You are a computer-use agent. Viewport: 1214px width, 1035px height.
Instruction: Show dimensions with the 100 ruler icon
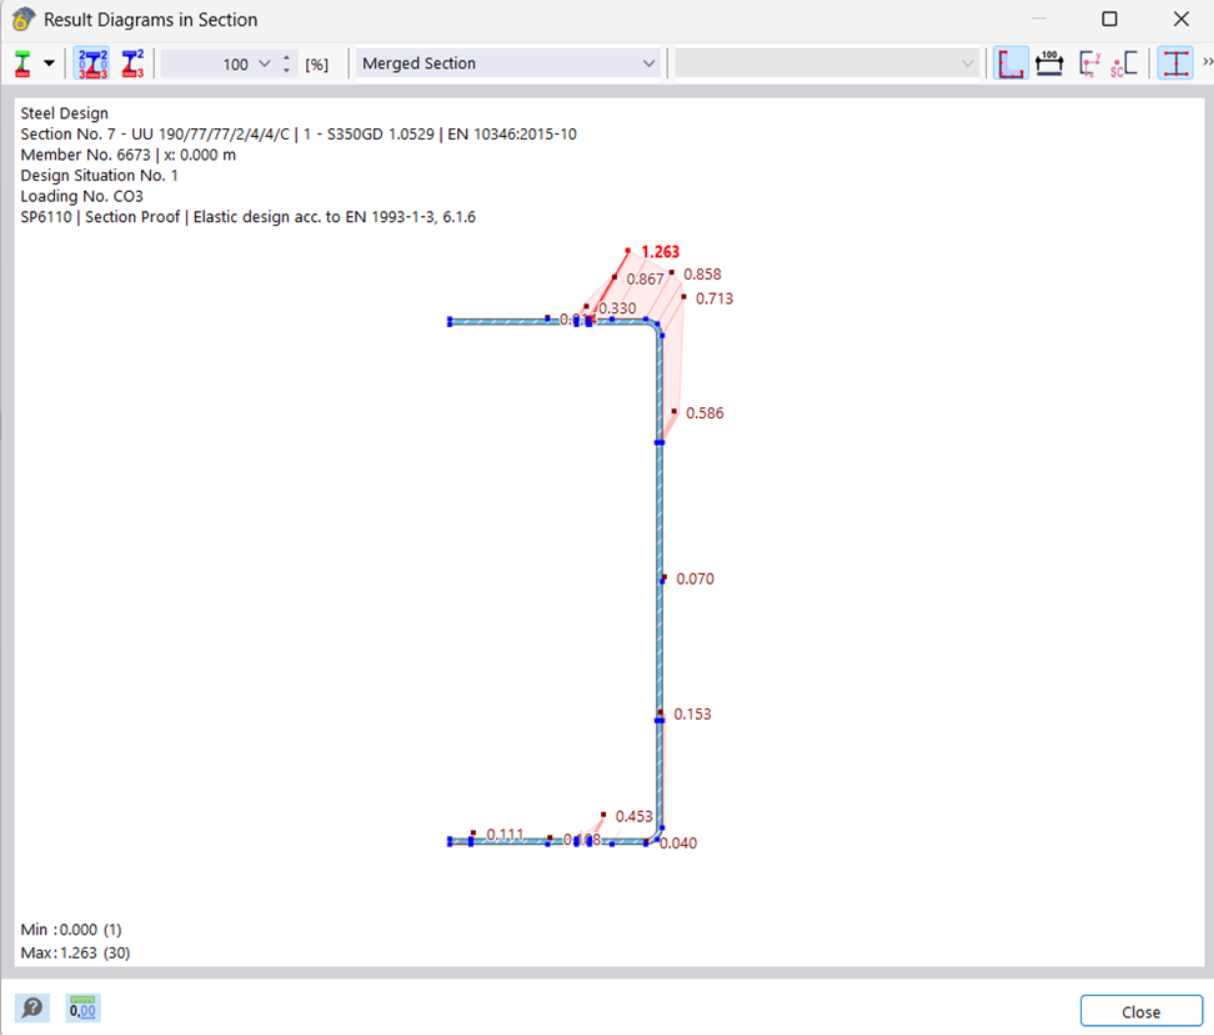(1049, 64)
